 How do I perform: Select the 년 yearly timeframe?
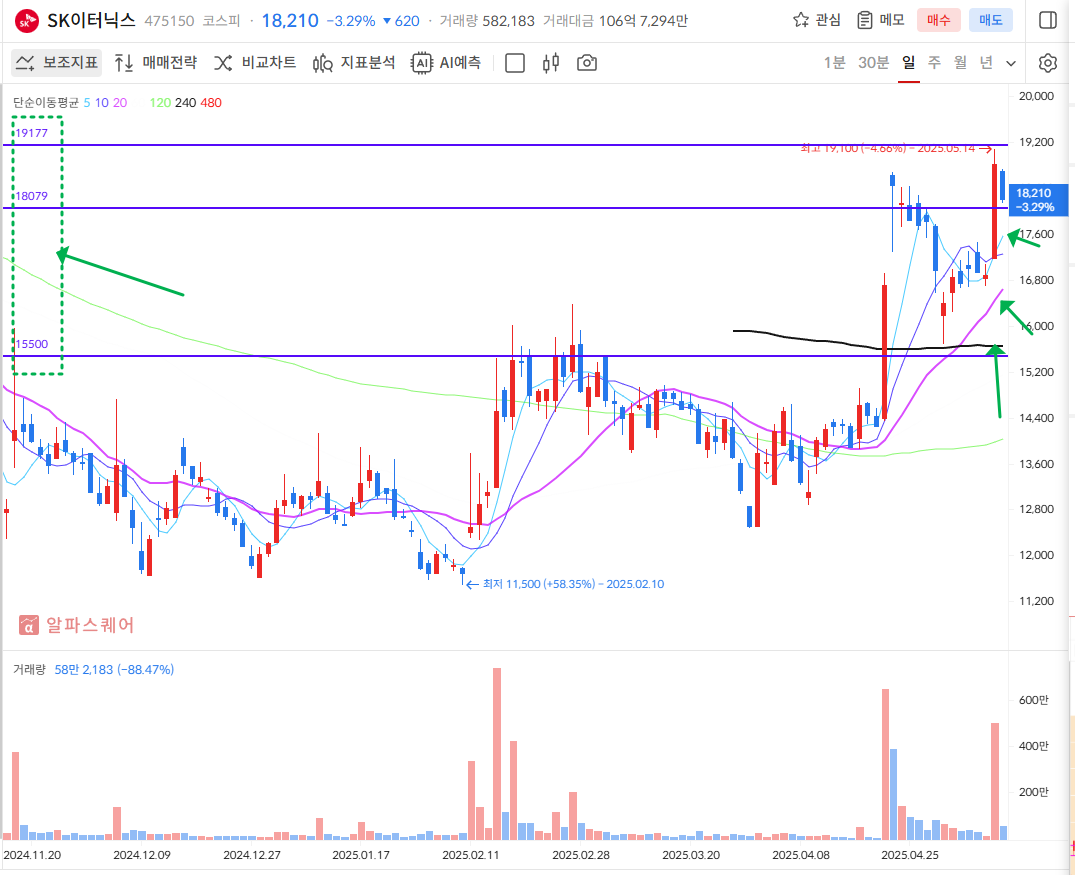point(986,63)
